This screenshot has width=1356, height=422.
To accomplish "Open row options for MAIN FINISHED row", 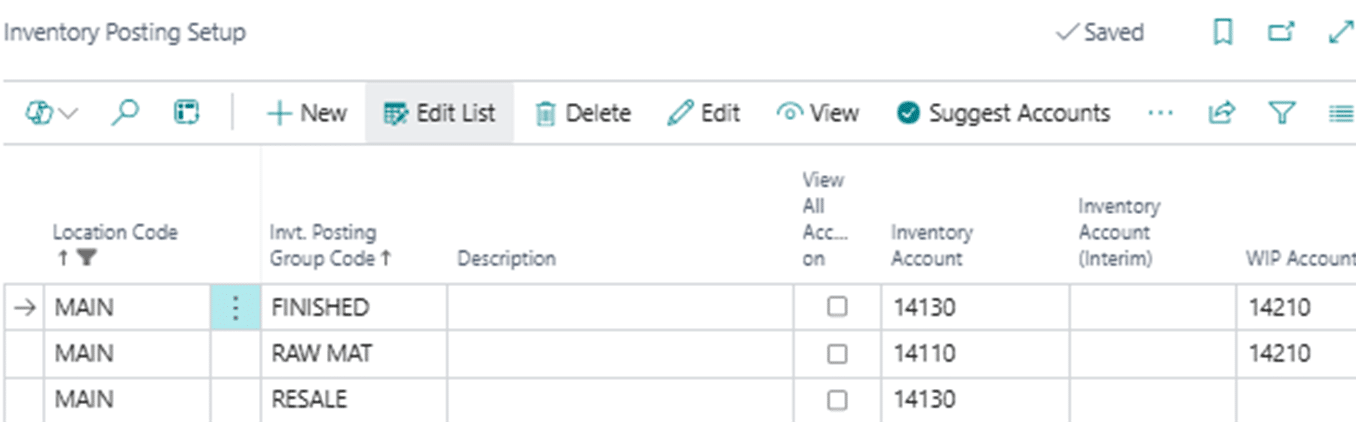I will (x=235, y=308).
